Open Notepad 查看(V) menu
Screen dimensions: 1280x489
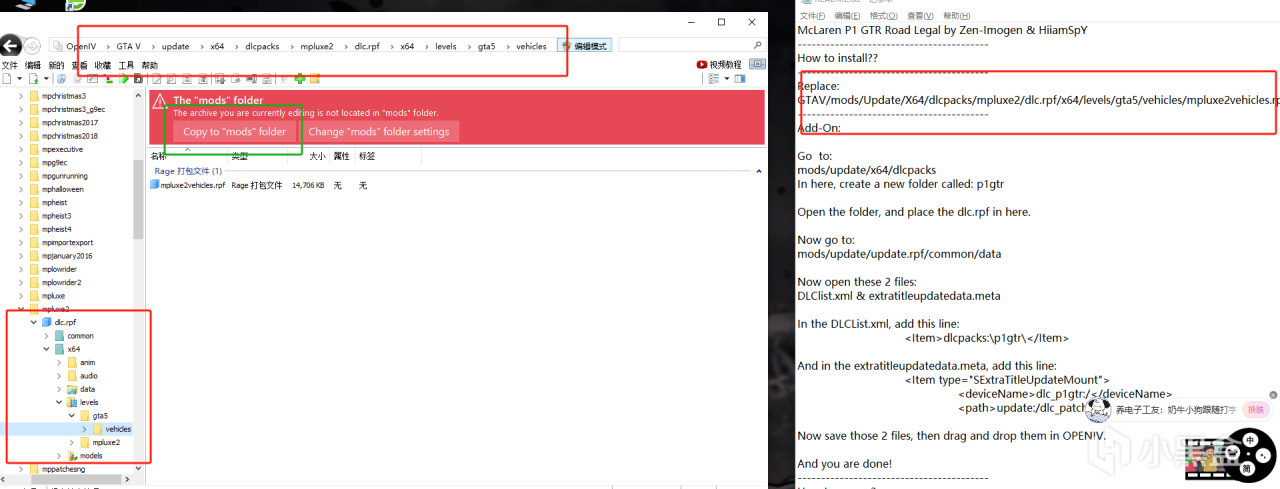click(921, 16)
